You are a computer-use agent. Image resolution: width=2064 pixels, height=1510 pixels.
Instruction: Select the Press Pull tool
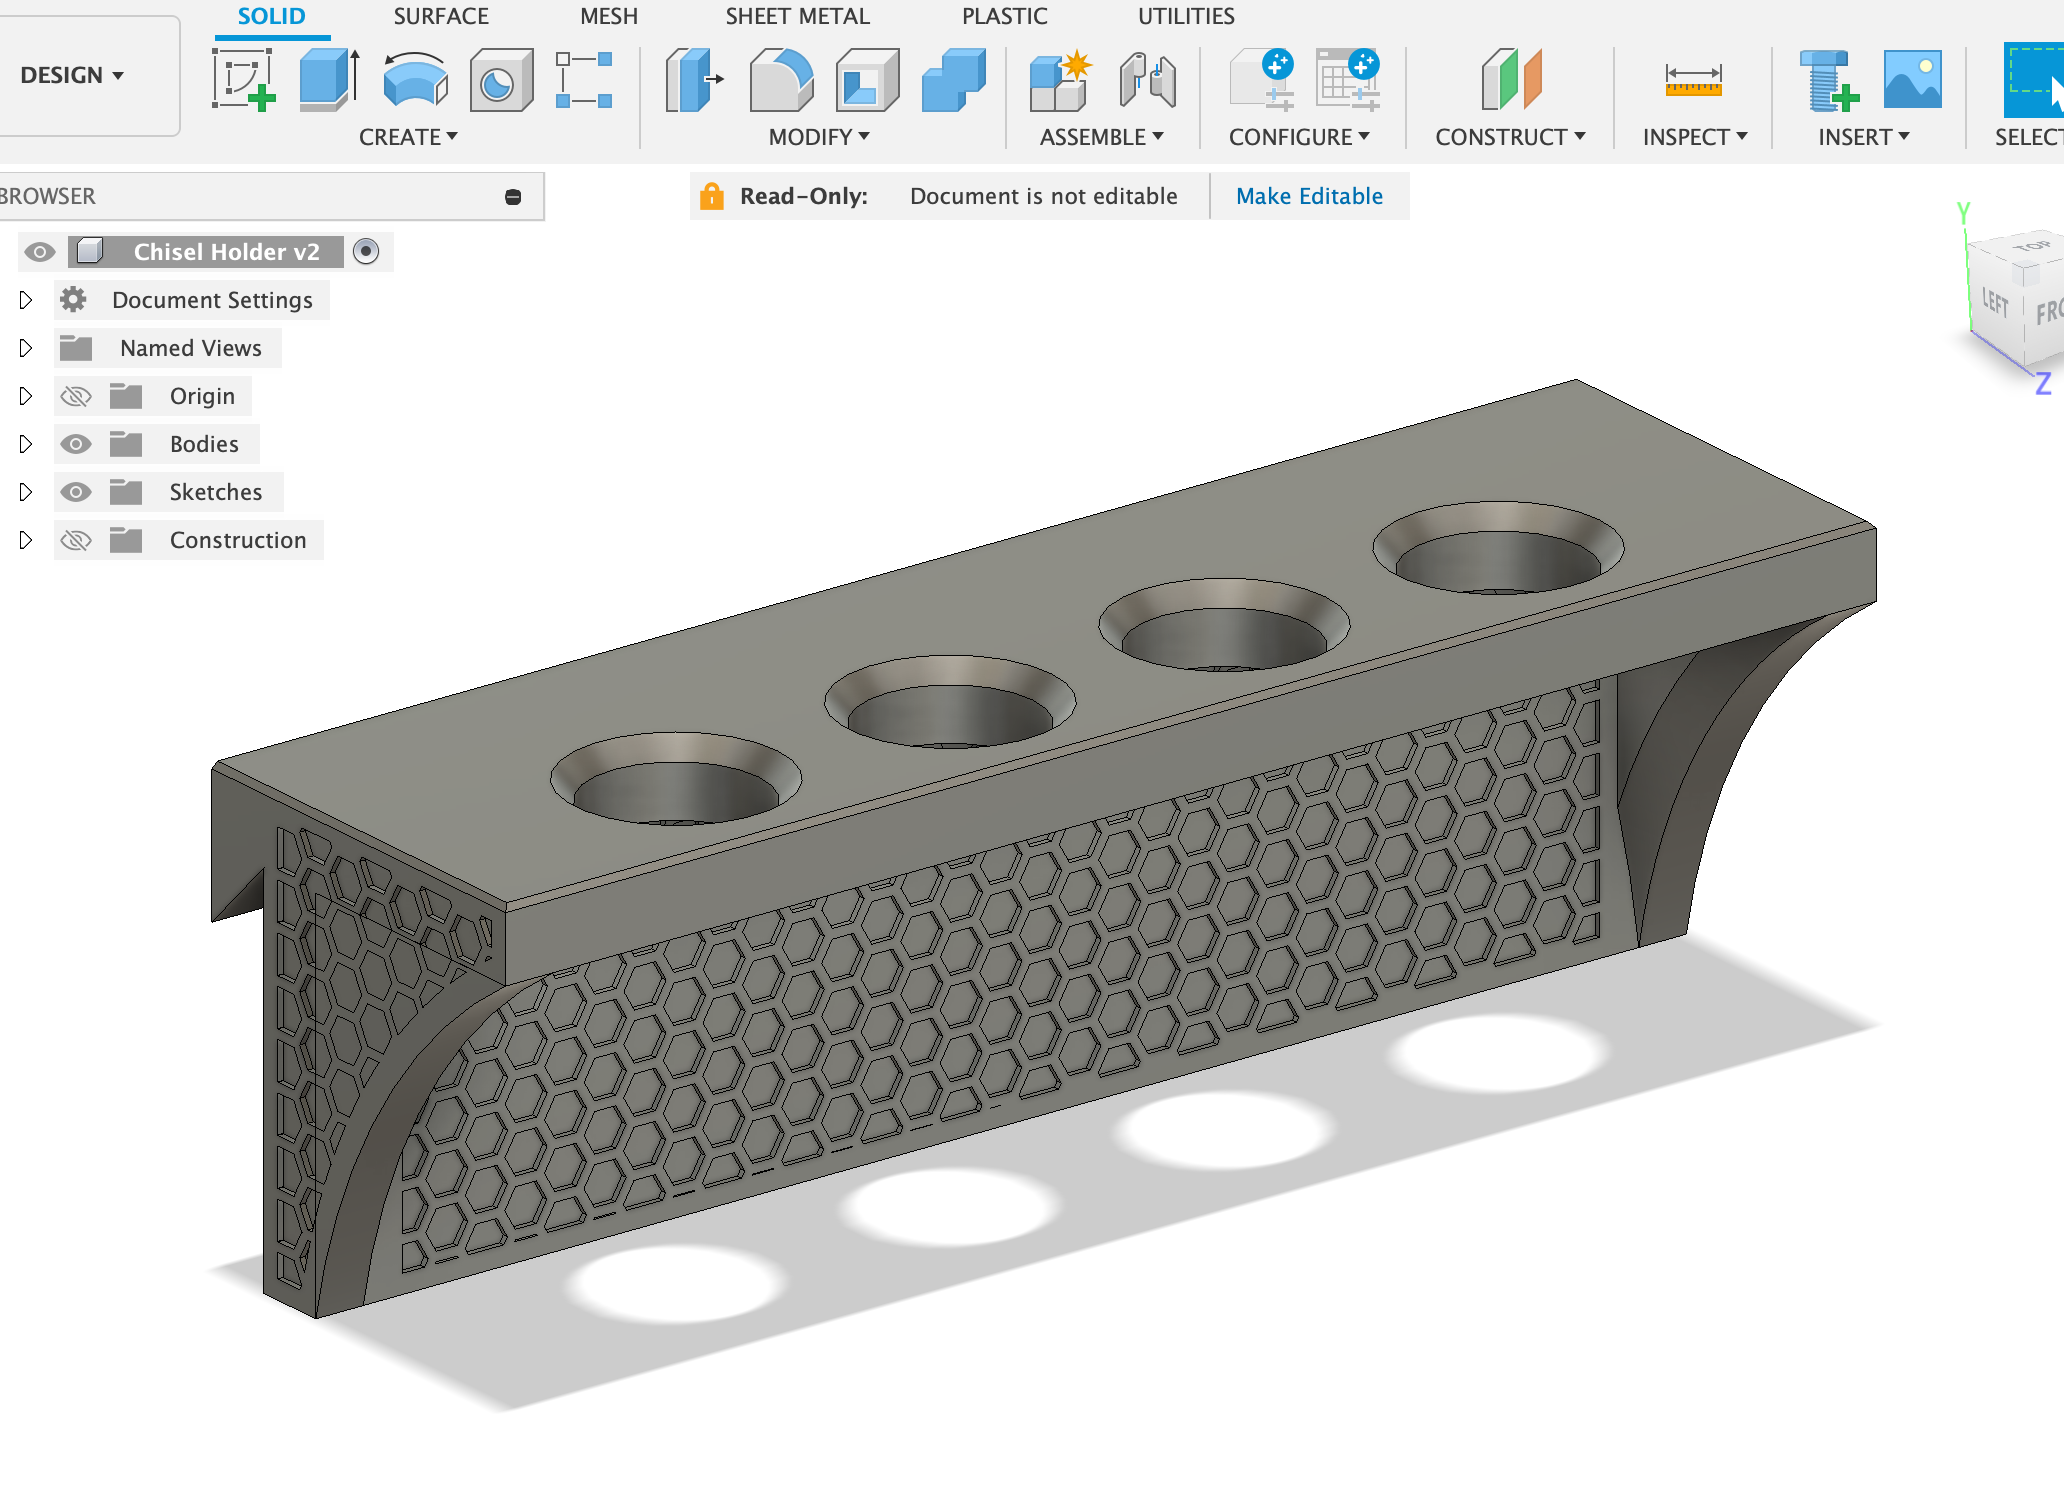pos(693,79)
